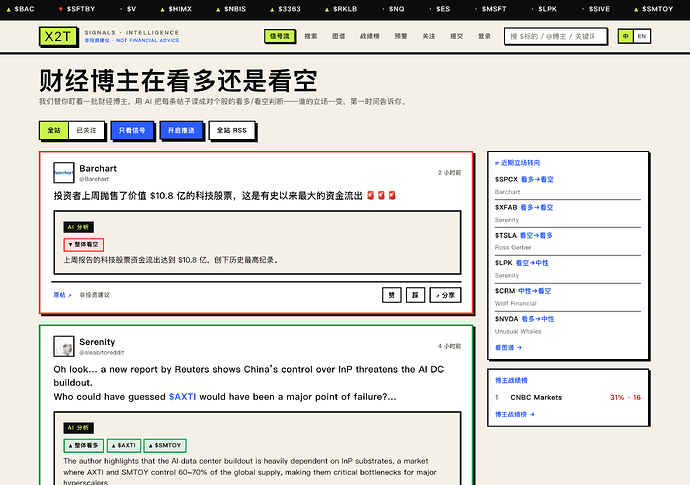Click $SFTBY in the ticker bar
Image resolution: width=690 pixels, height=485 pixels.
click(77, 9)
